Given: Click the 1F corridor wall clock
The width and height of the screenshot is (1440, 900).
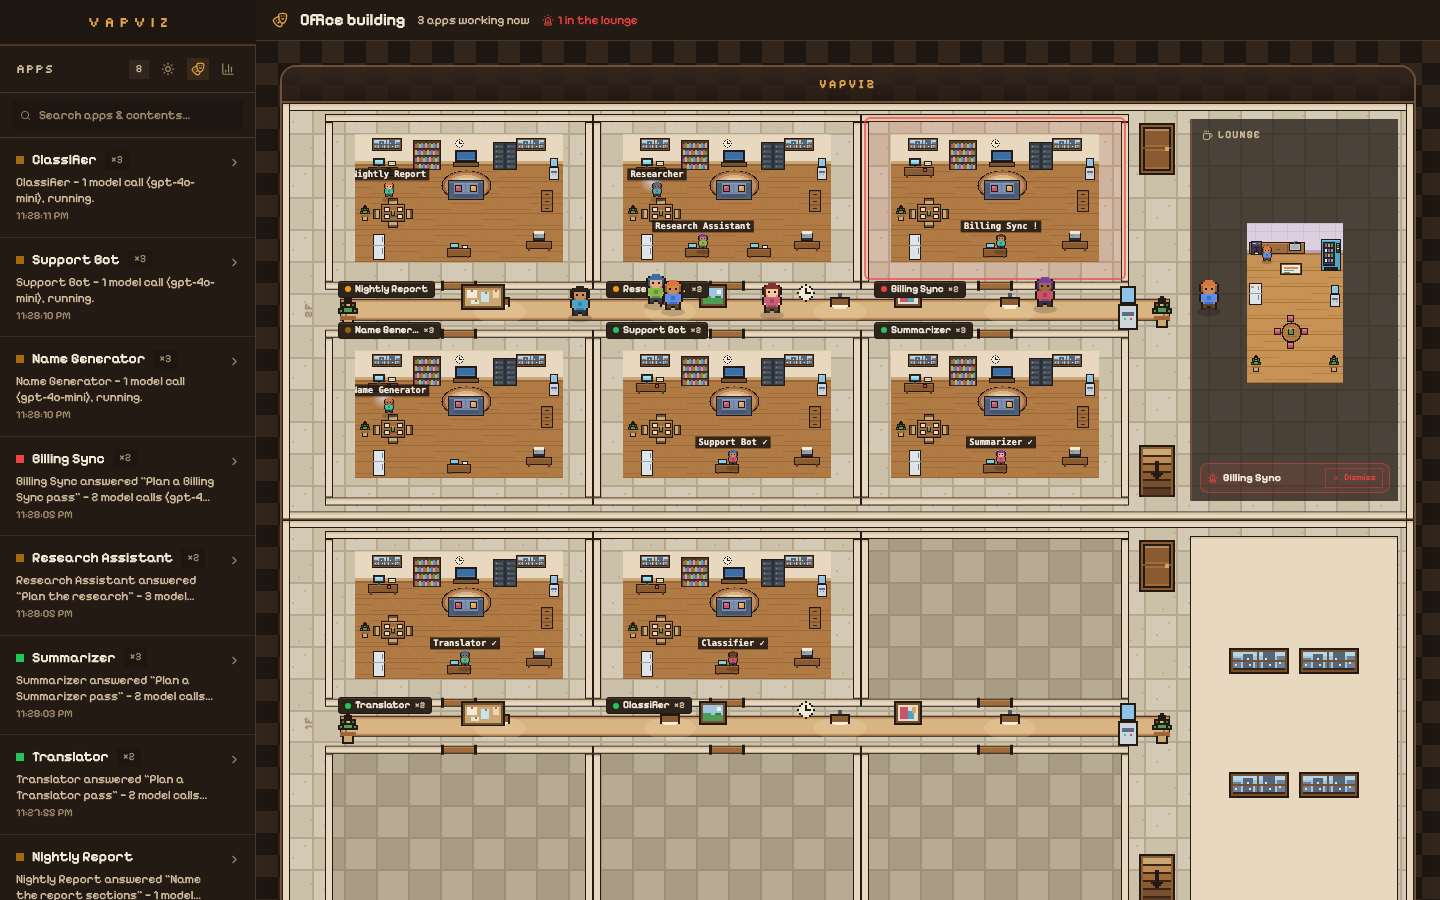Looking at the screenshot, I should pos(806,709).
